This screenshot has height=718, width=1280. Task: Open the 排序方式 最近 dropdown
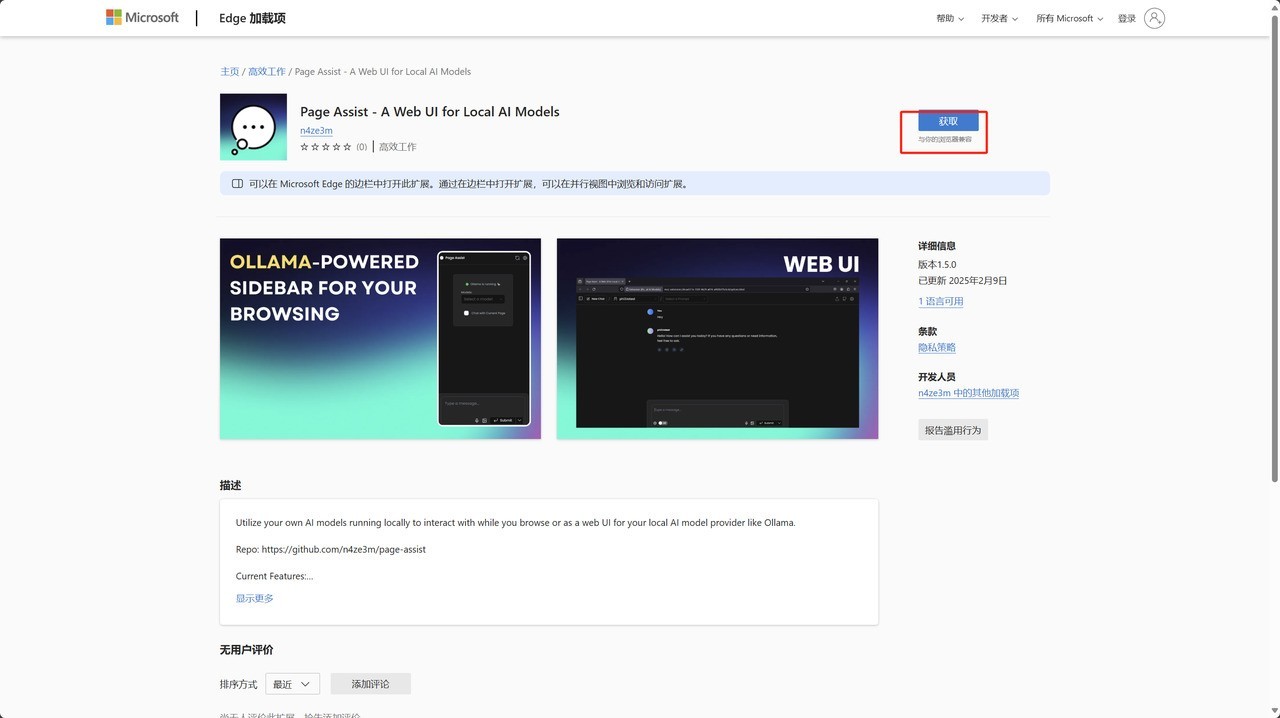(293, 684)
